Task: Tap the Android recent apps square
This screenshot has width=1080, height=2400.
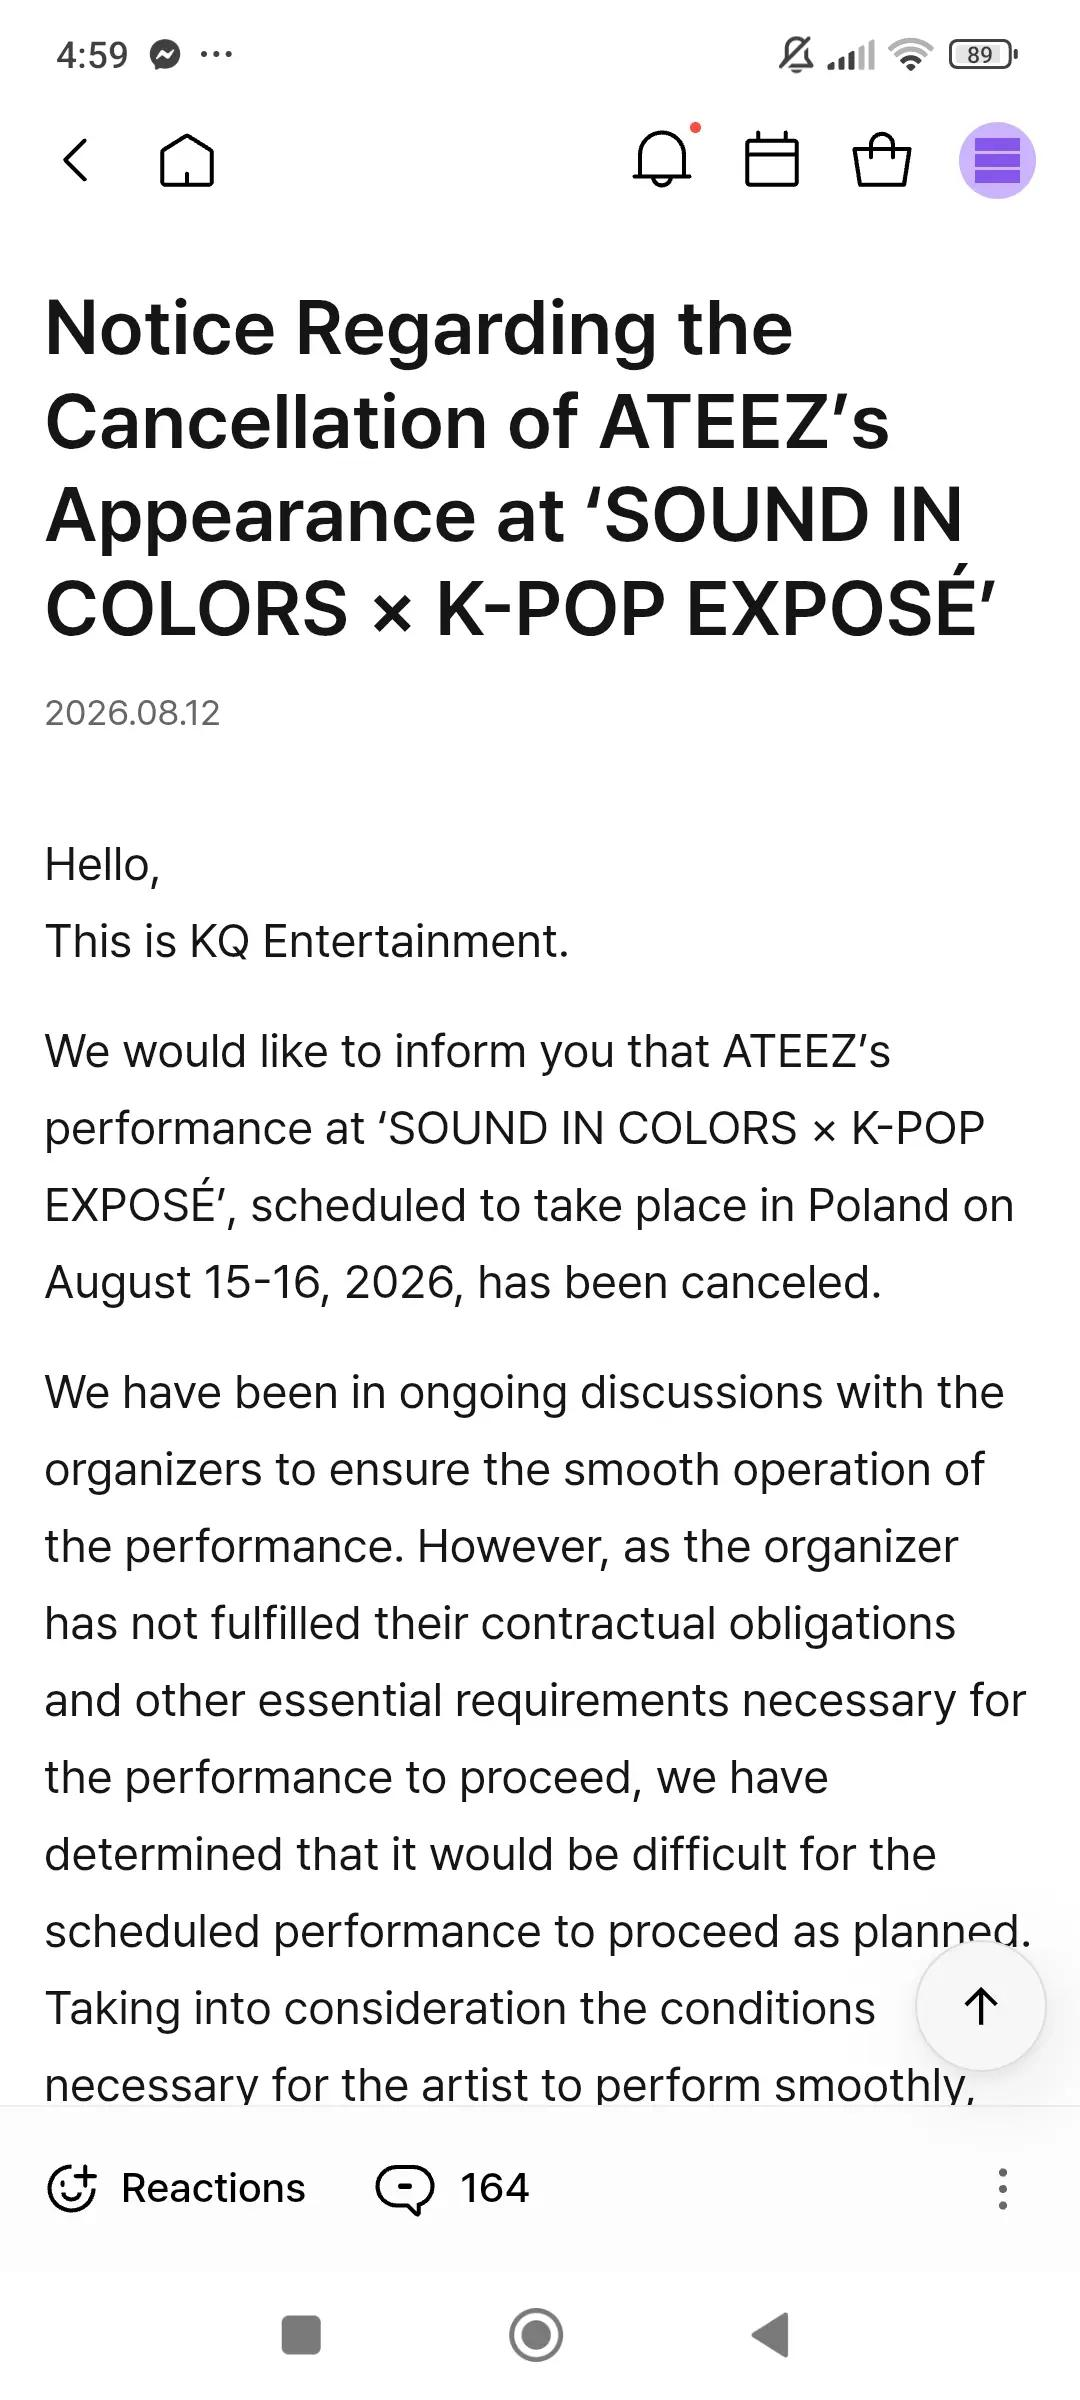Action: 301,2335
